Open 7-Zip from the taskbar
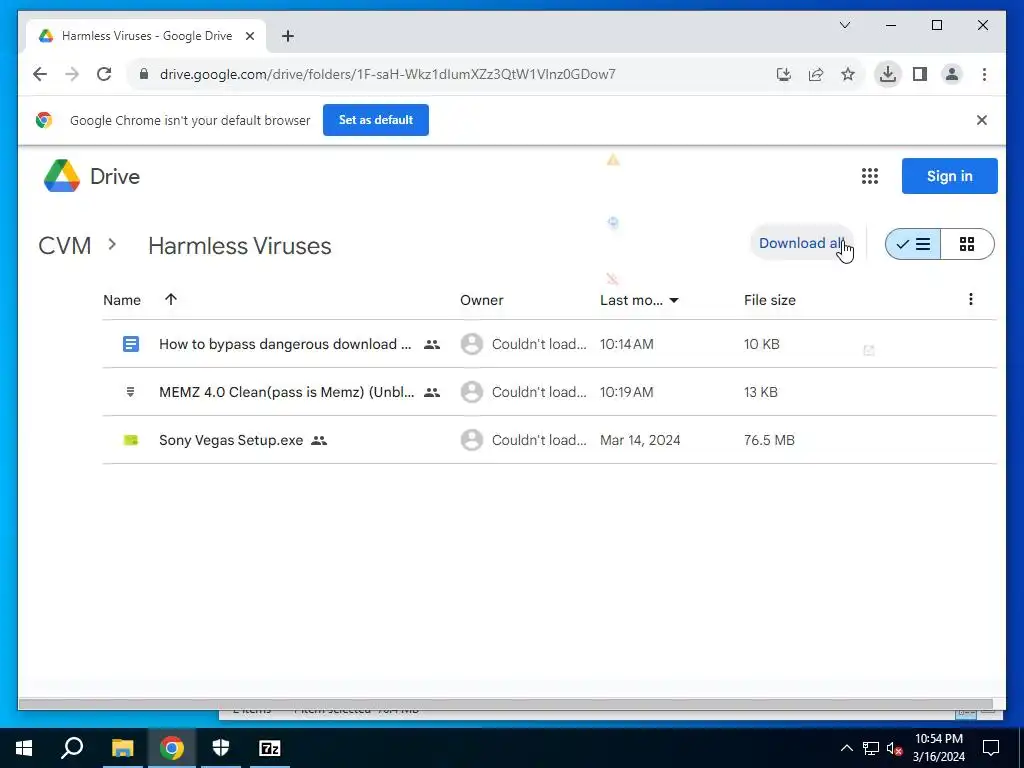Viewport: 1024px width, 768px height. (270, 748)
